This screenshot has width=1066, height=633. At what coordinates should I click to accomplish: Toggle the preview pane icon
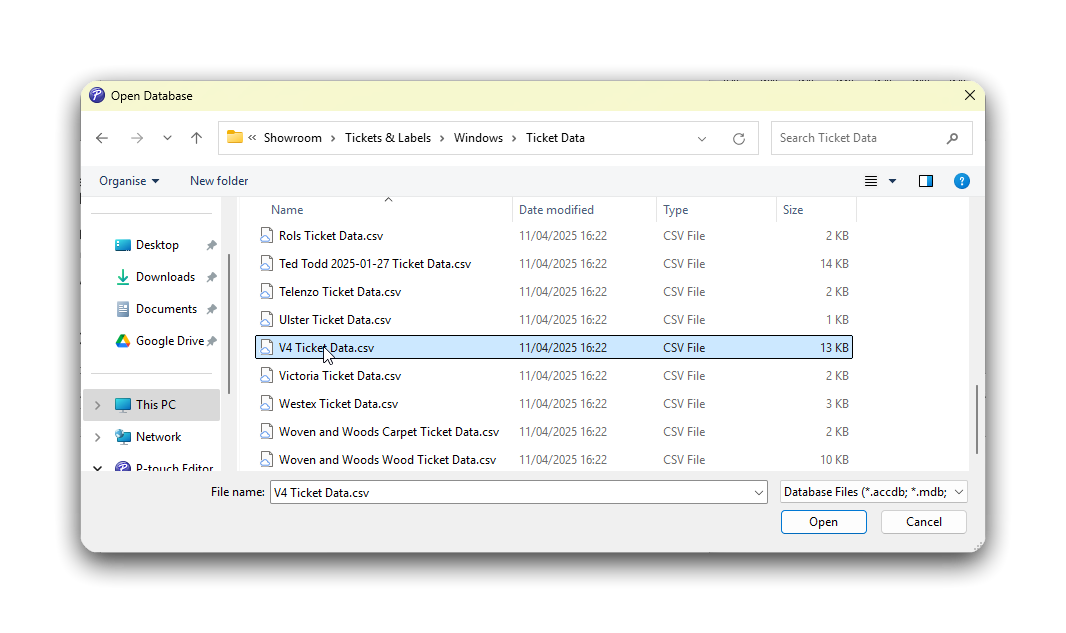point(926,181)
